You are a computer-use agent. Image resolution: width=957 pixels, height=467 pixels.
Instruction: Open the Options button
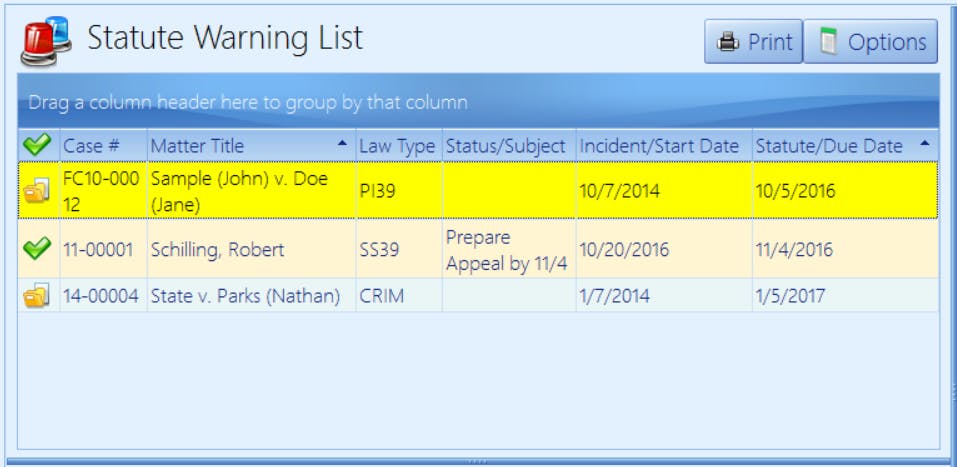coord(871,42)
